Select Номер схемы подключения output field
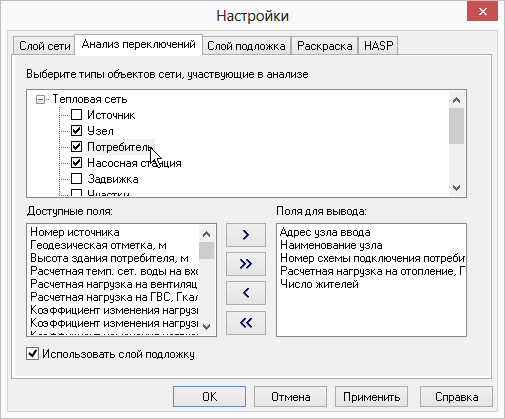The height and width of the screenshot is (419, 505). [x=372, y=258]
